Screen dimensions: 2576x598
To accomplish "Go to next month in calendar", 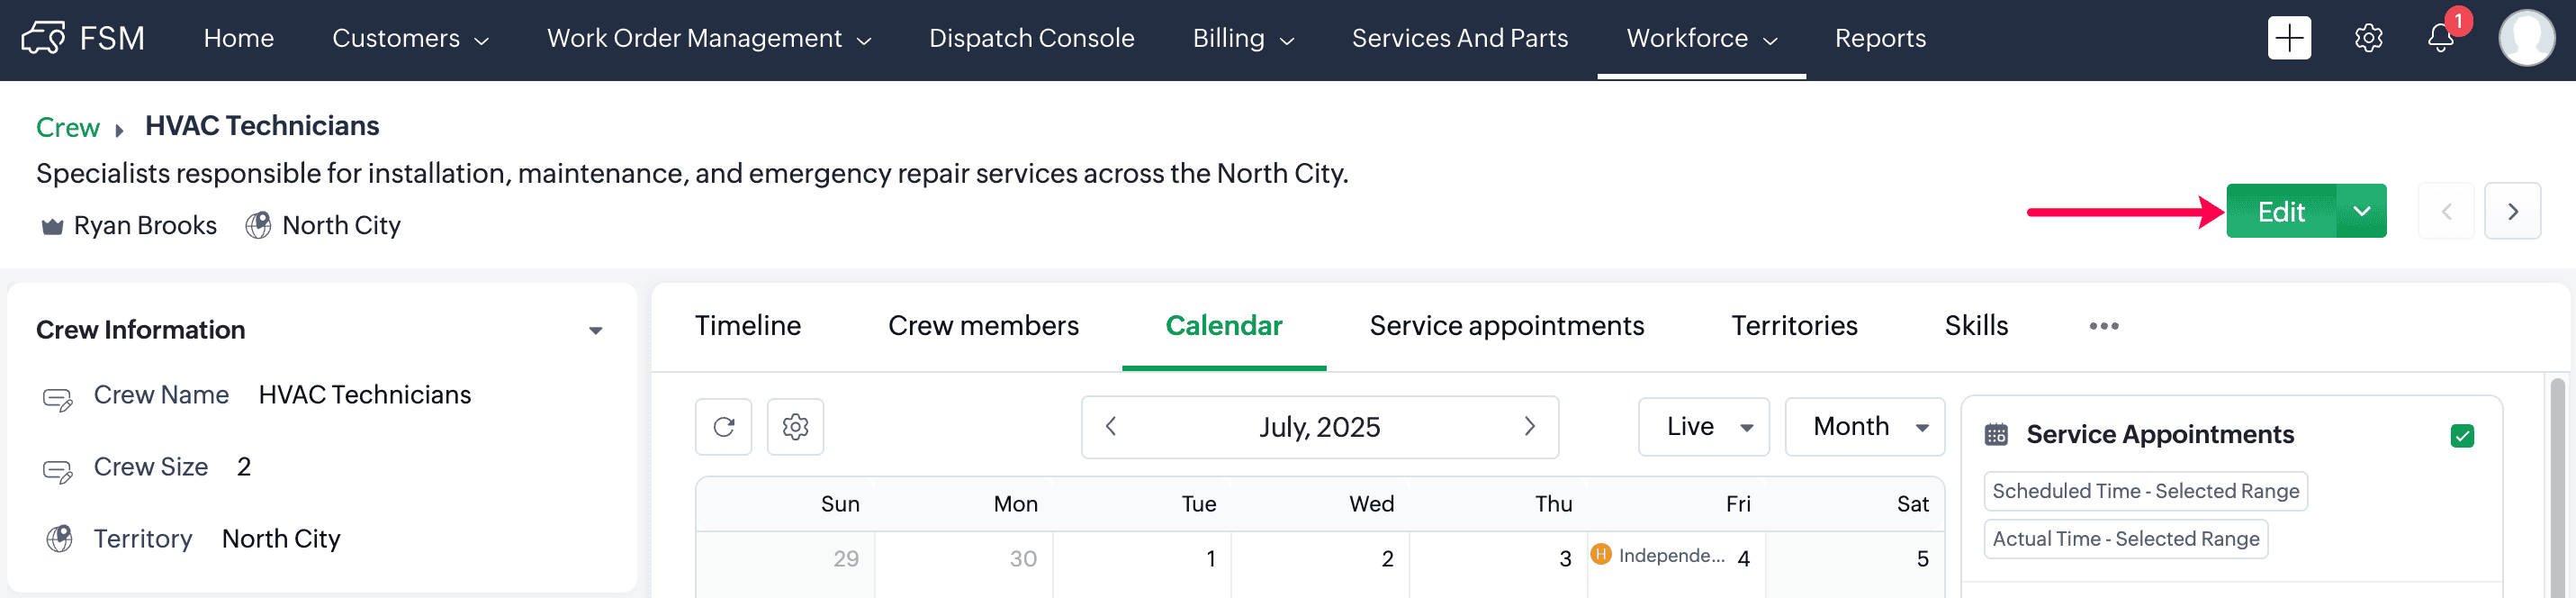I will pyautogui.click(x=1529, y=427).
